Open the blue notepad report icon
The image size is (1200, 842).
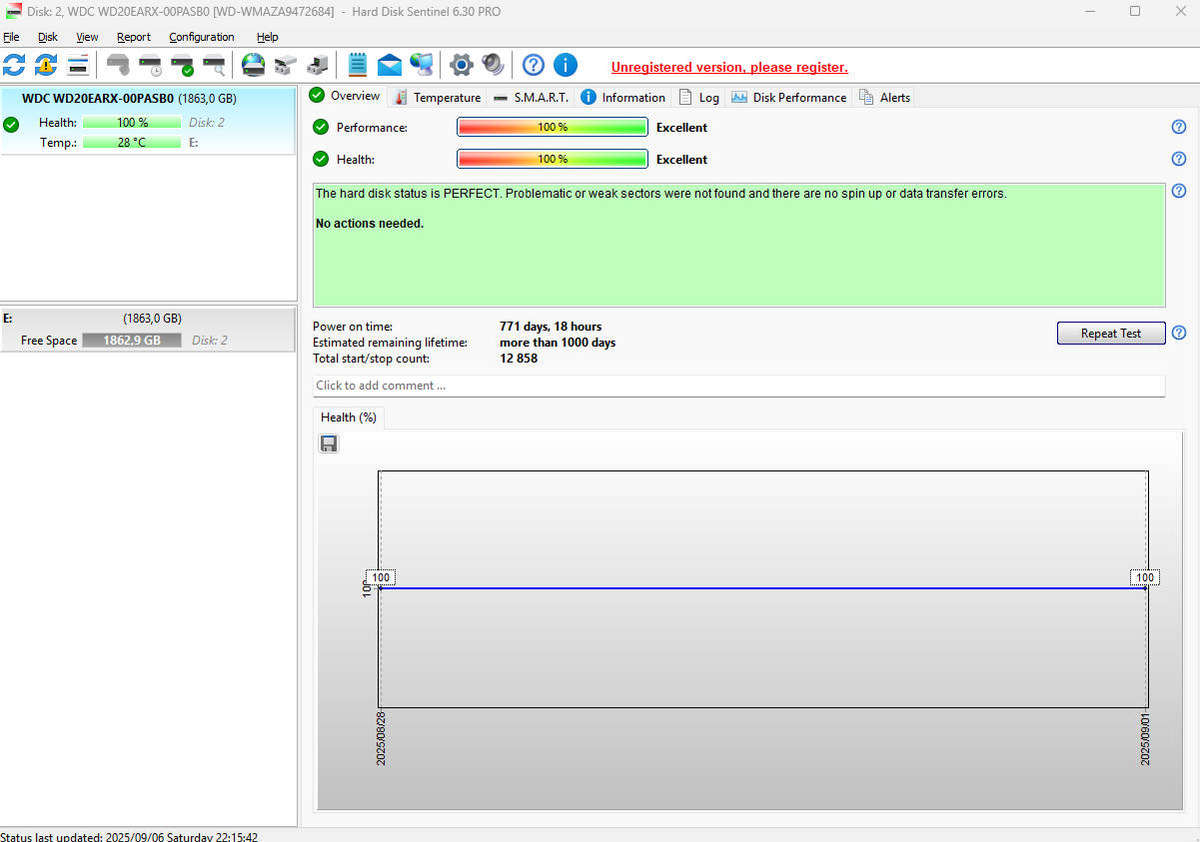[357, 65]
